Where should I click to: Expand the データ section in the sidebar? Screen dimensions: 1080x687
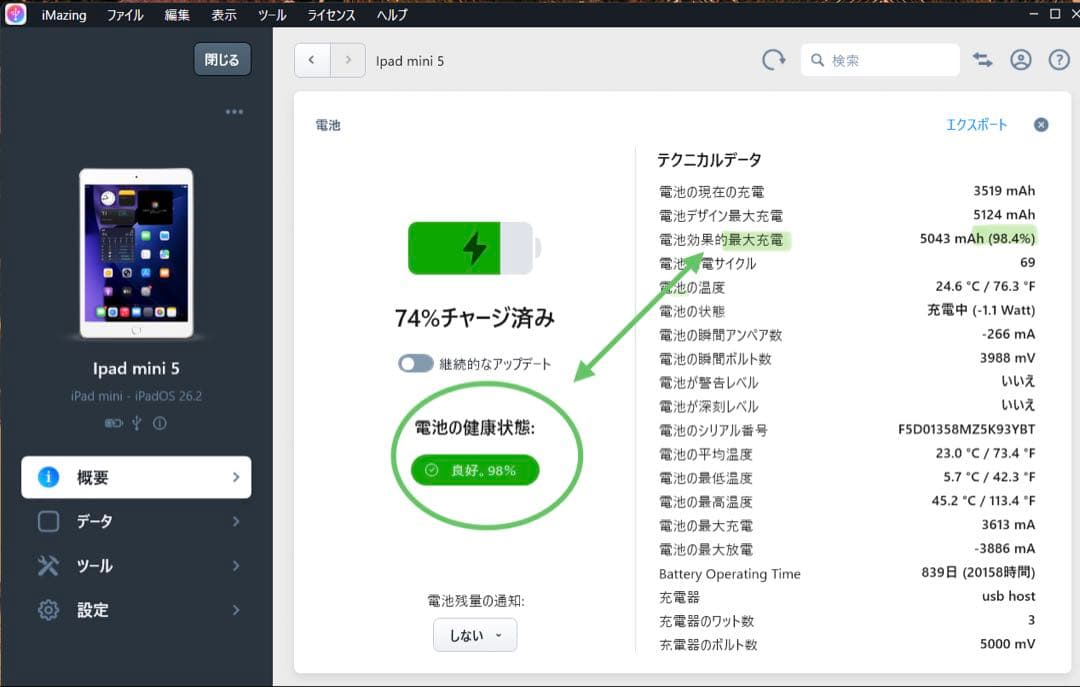tap(136, 521)
